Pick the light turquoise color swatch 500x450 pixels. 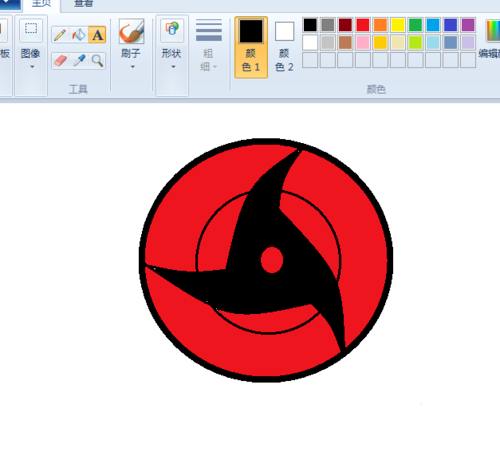(x=433, y=43)
